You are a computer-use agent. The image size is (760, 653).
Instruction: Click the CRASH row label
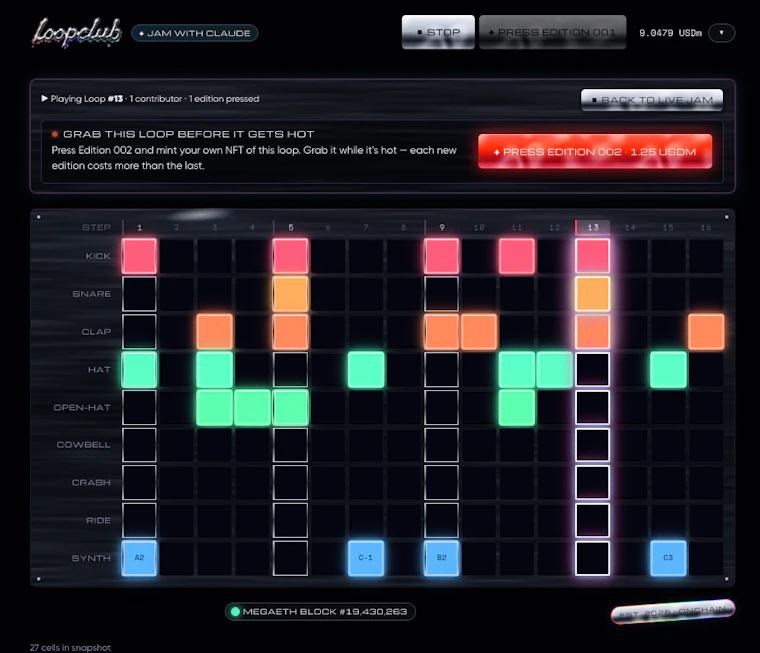coord(91,482)
